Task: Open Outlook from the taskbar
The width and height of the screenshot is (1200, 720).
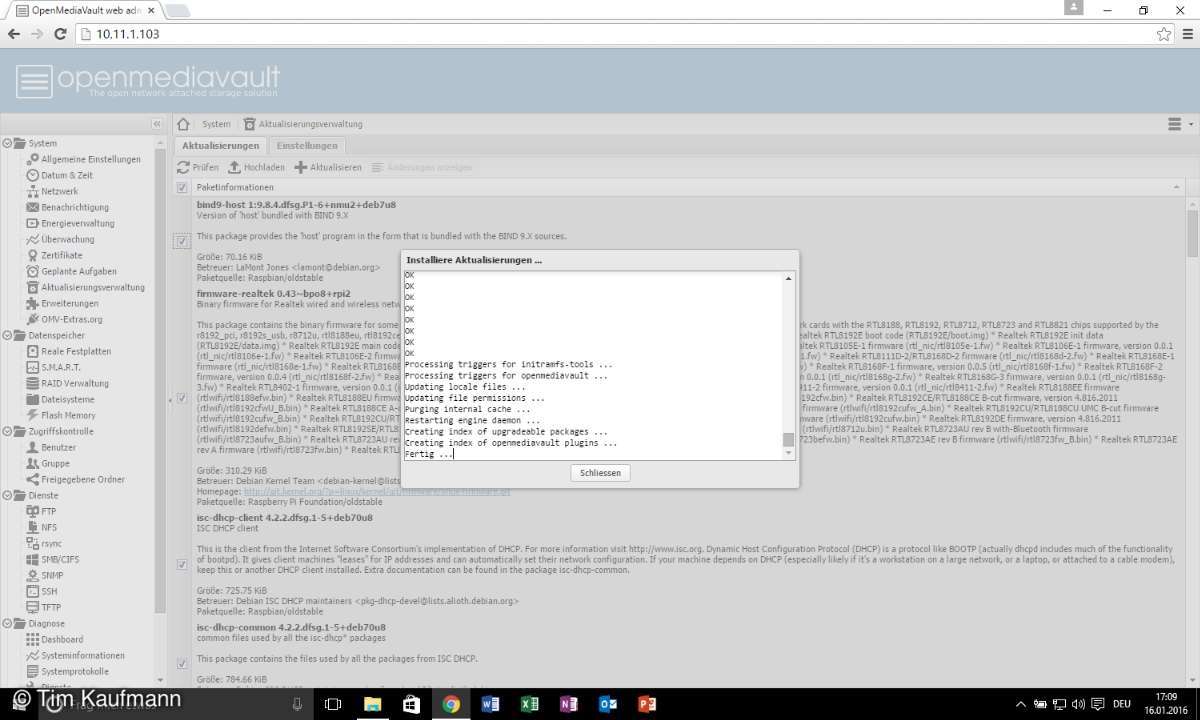Action: point(607,704)
